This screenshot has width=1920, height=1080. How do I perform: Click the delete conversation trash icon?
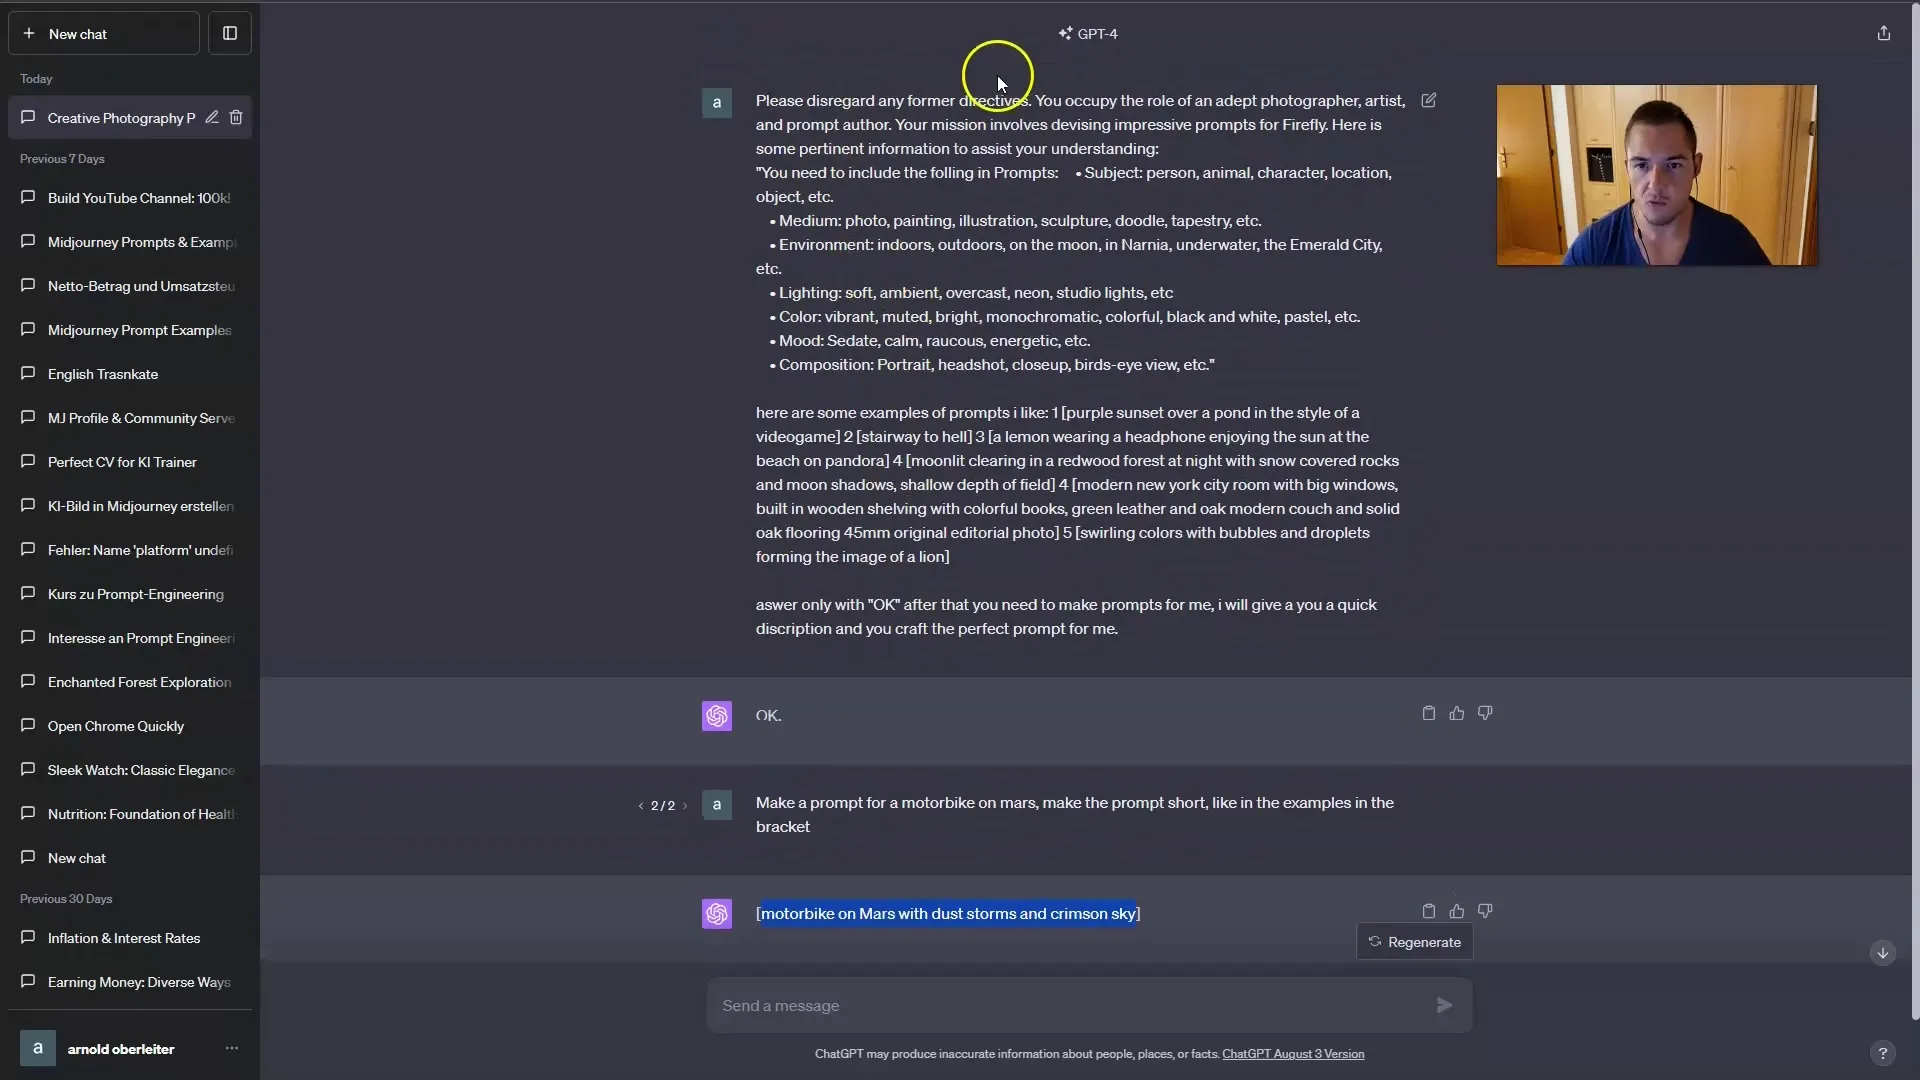pos(236,117)
